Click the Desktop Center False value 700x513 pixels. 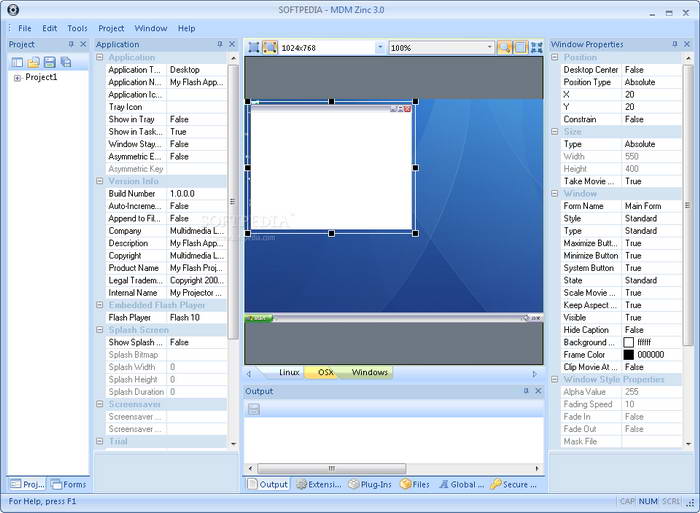(651, 70)
